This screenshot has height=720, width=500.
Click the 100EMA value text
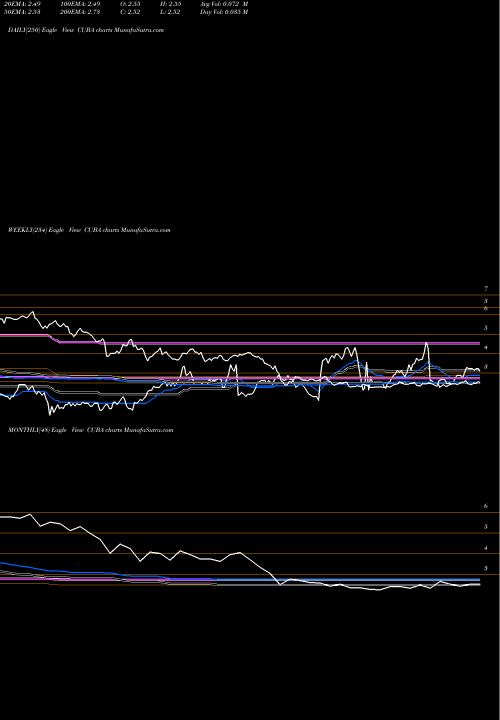click(x=80, y=4)
